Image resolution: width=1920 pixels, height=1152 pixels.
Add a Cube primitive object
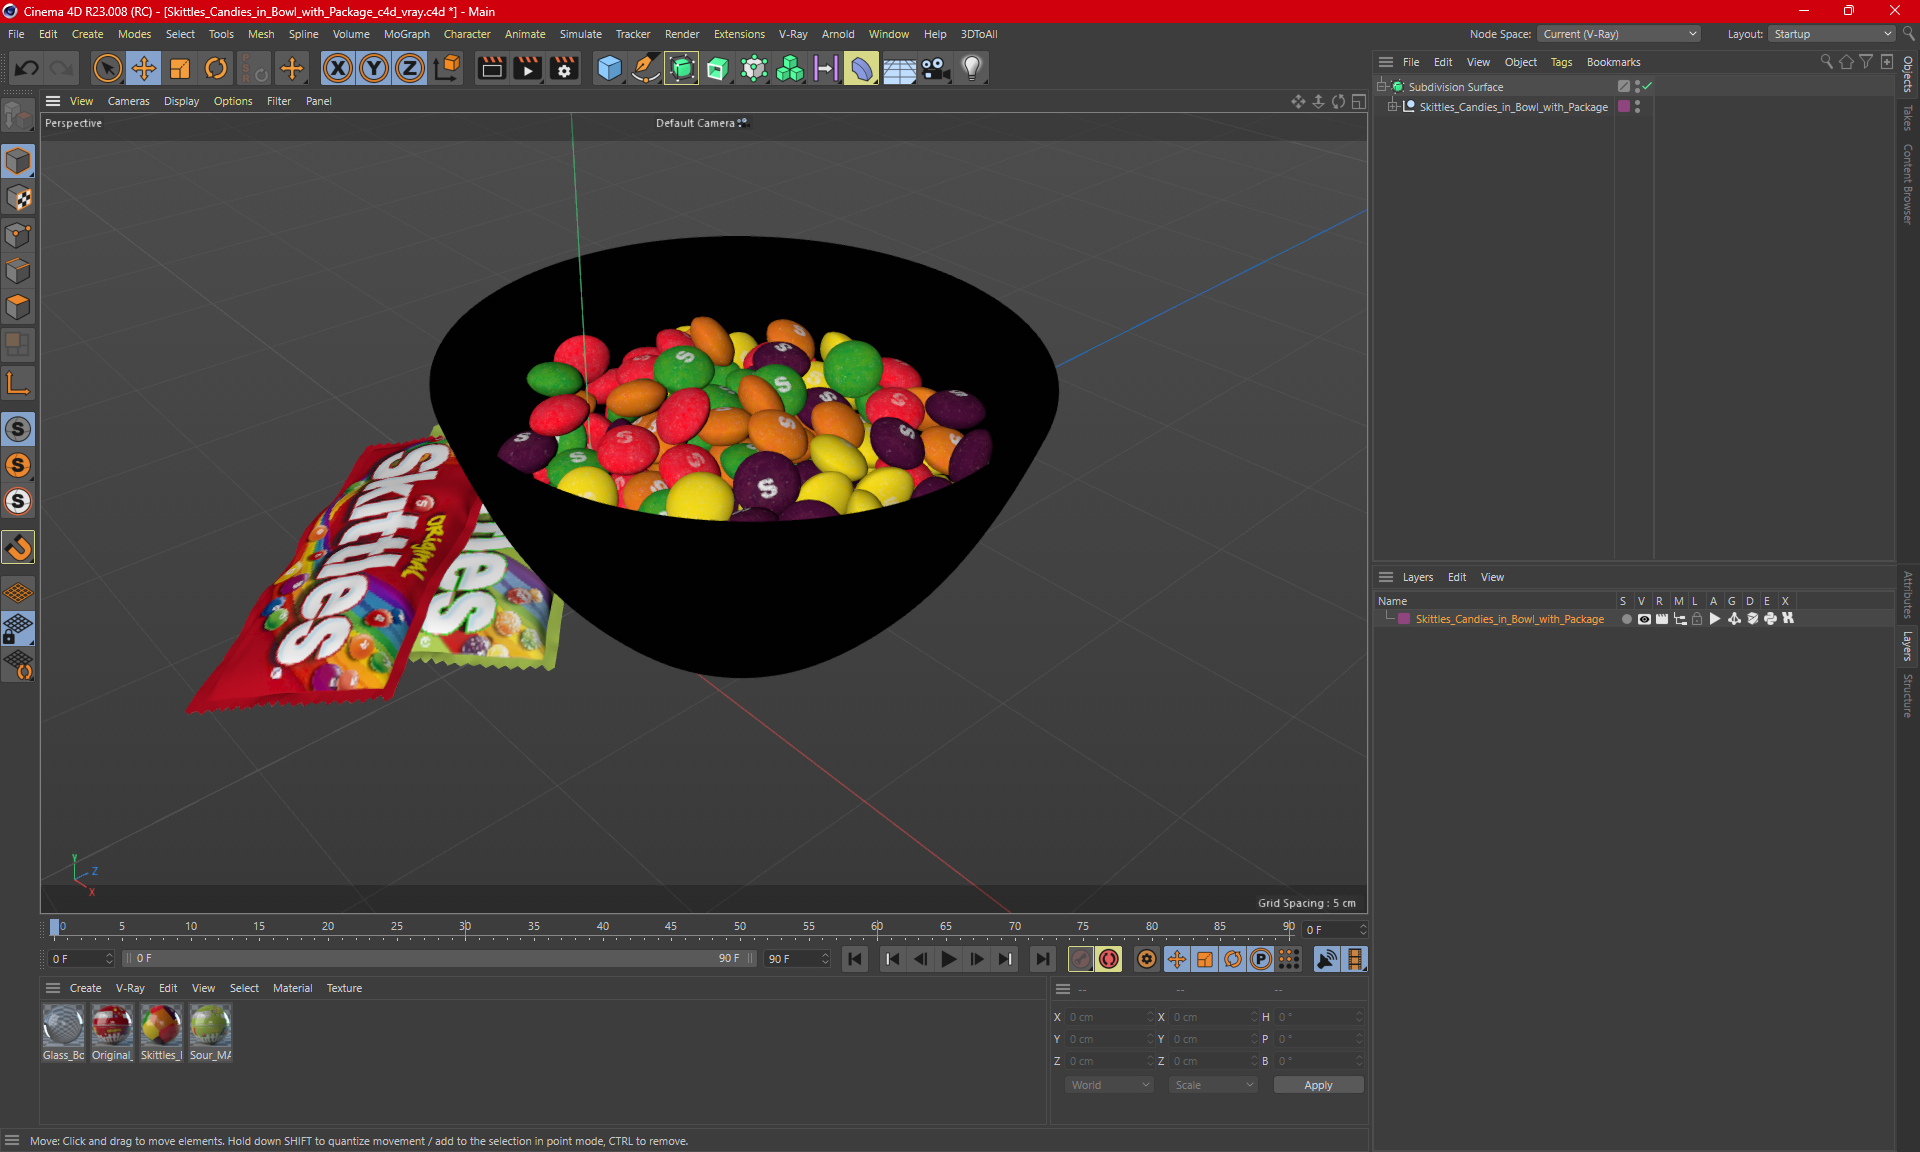point(609,68)
